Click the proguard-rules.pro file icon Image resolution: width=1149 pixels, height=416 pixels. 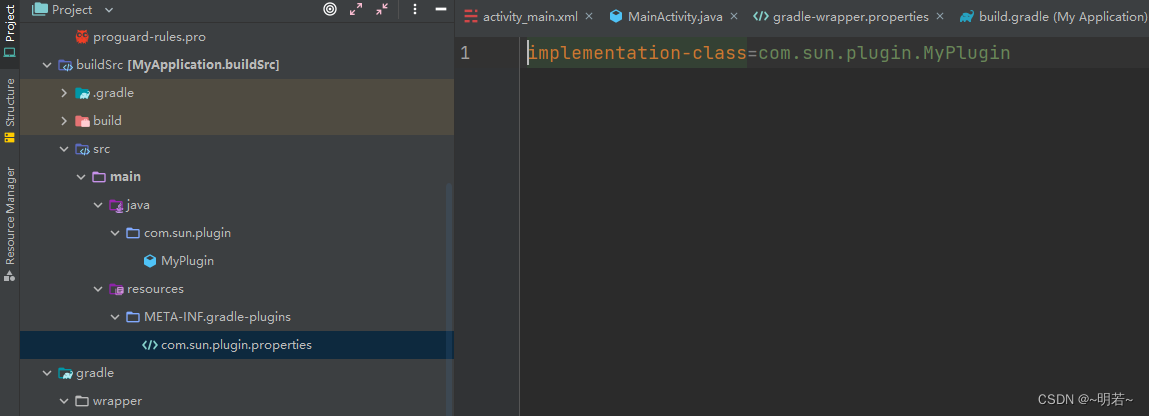point(81,37)
